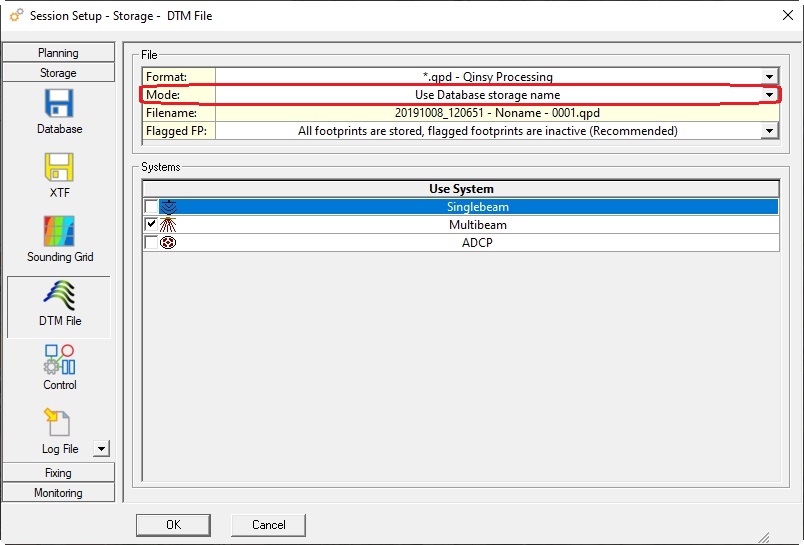This screenshot has height=545, width=804.
Task: Click the Multibeam system icon
Action: [168, 225]
